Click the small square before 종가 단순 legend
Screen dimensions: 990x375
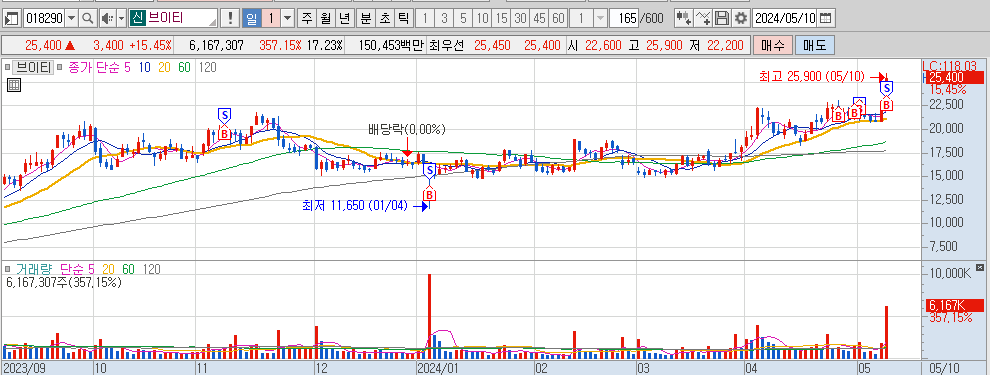tap(59, 67)
